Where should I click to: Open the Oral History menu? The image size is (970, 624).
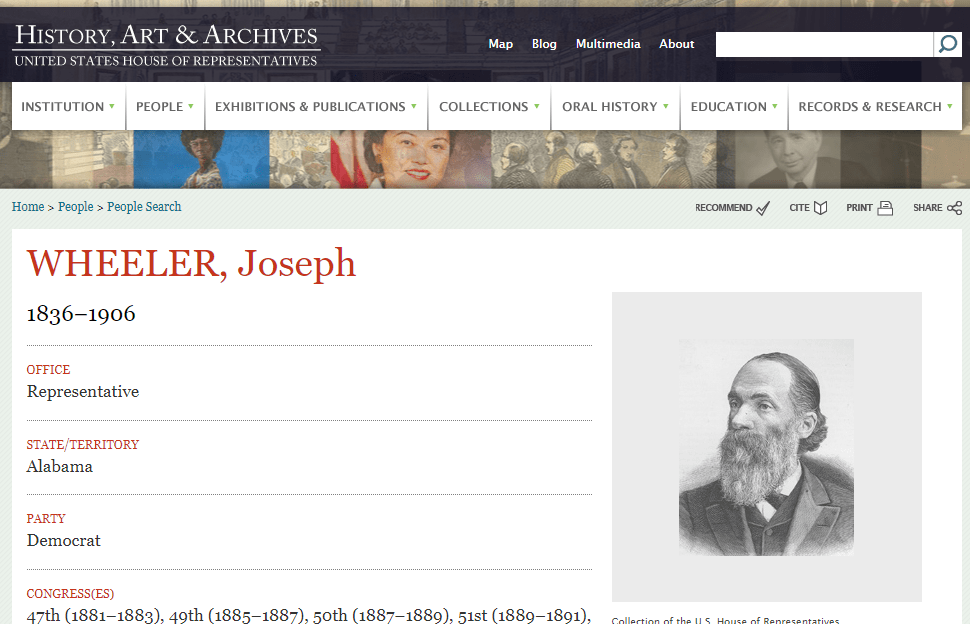pos(615,106)
